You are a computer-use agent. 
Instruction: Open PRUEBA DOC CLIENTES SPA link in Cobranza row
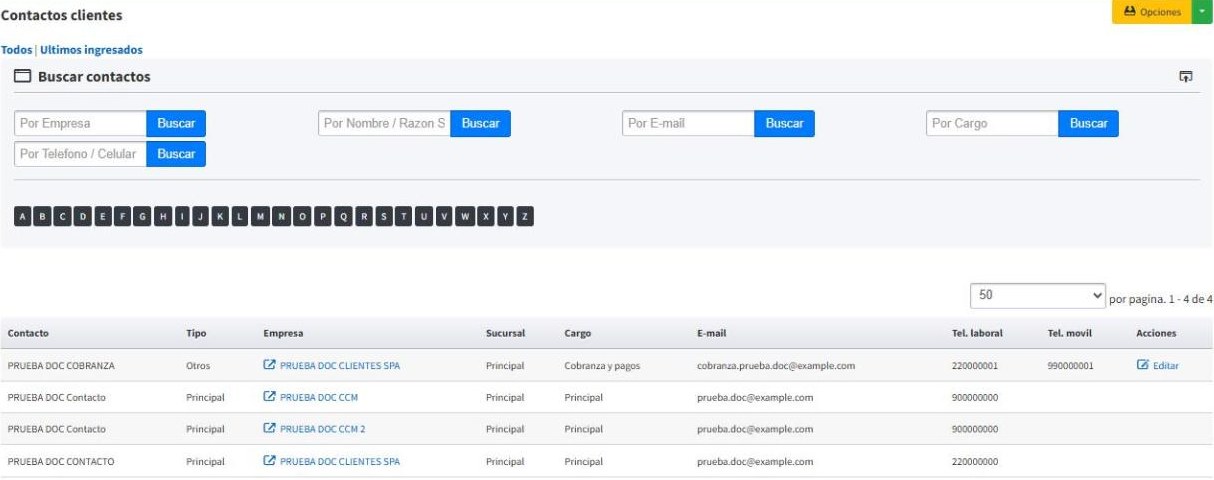coord(340,366)
